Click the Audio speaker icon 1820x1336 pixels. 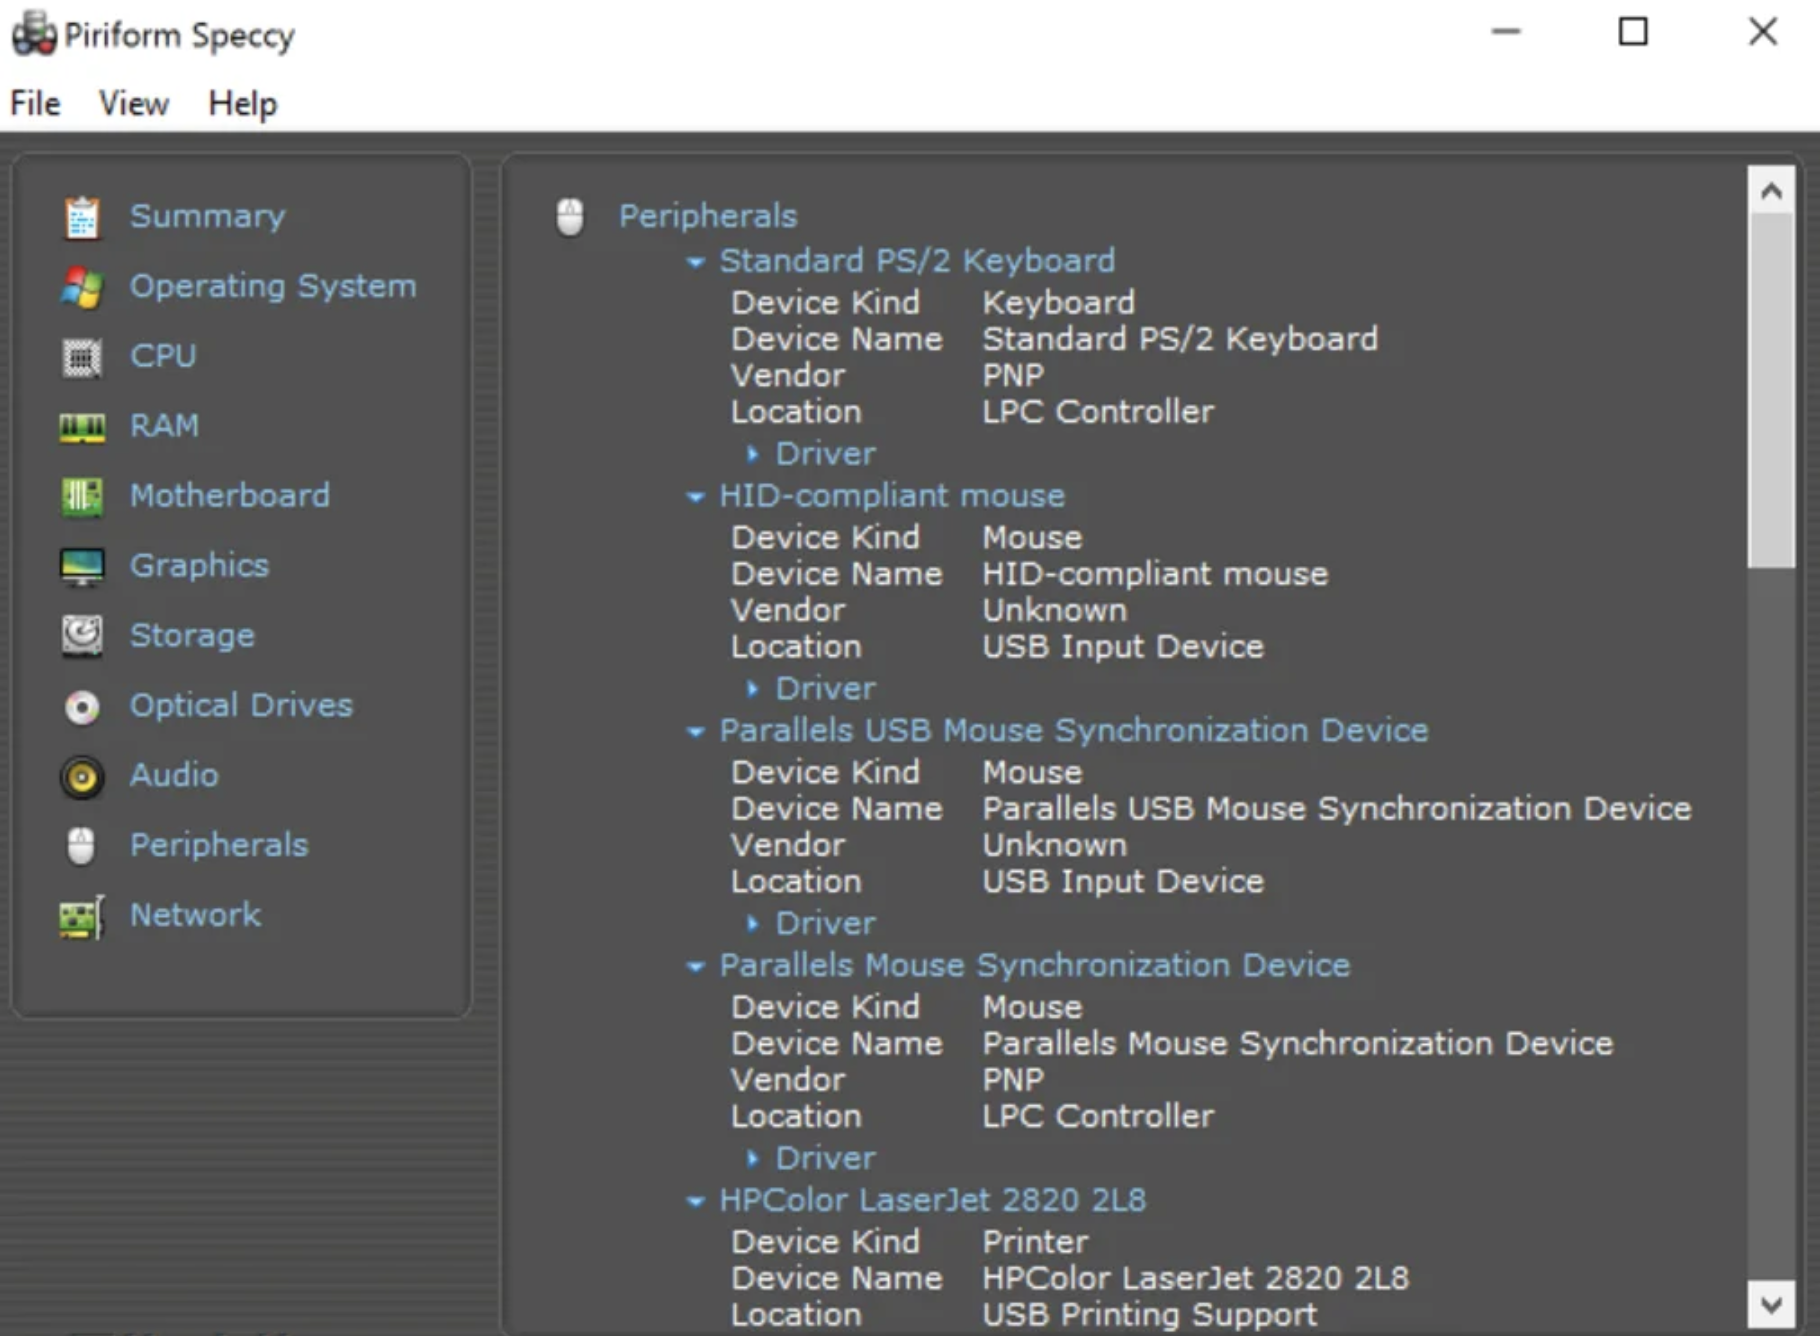coord(82,777)
